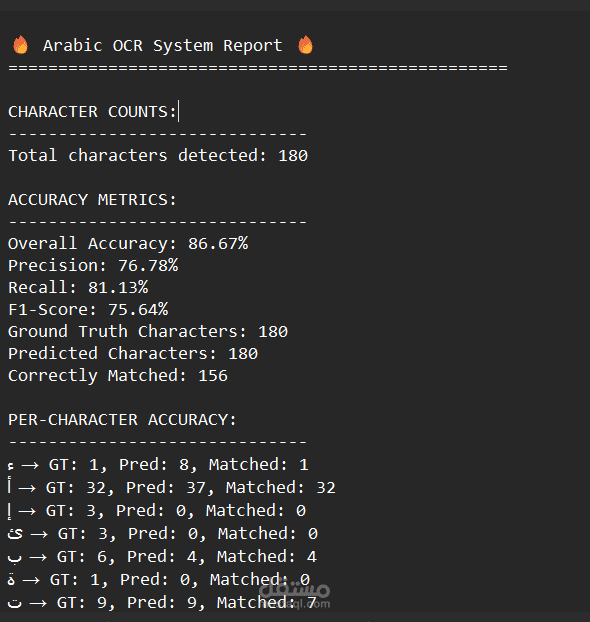The image size is (590, 622).
Task: Click the F1-Score 75.64% line
Action: click(88, 309)
